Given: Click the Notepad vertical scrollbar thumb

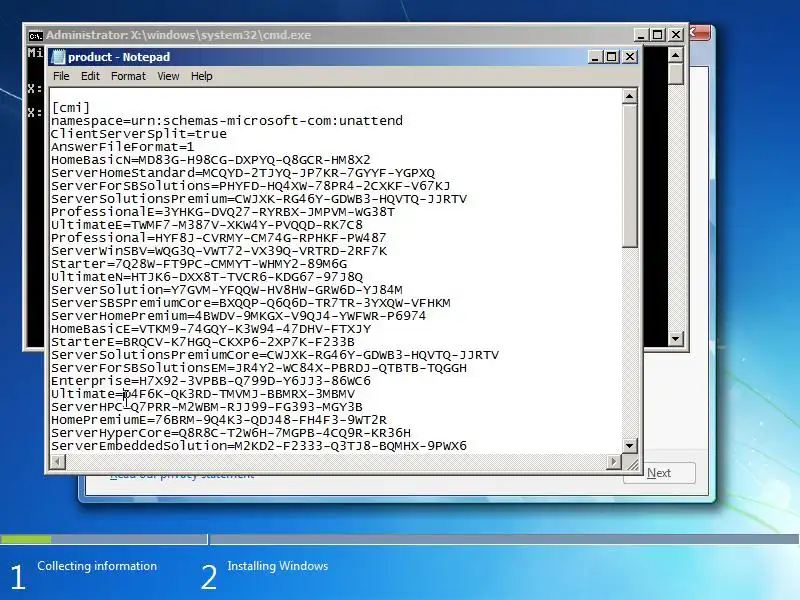Looking at the screenshot, I should (630, 176).
